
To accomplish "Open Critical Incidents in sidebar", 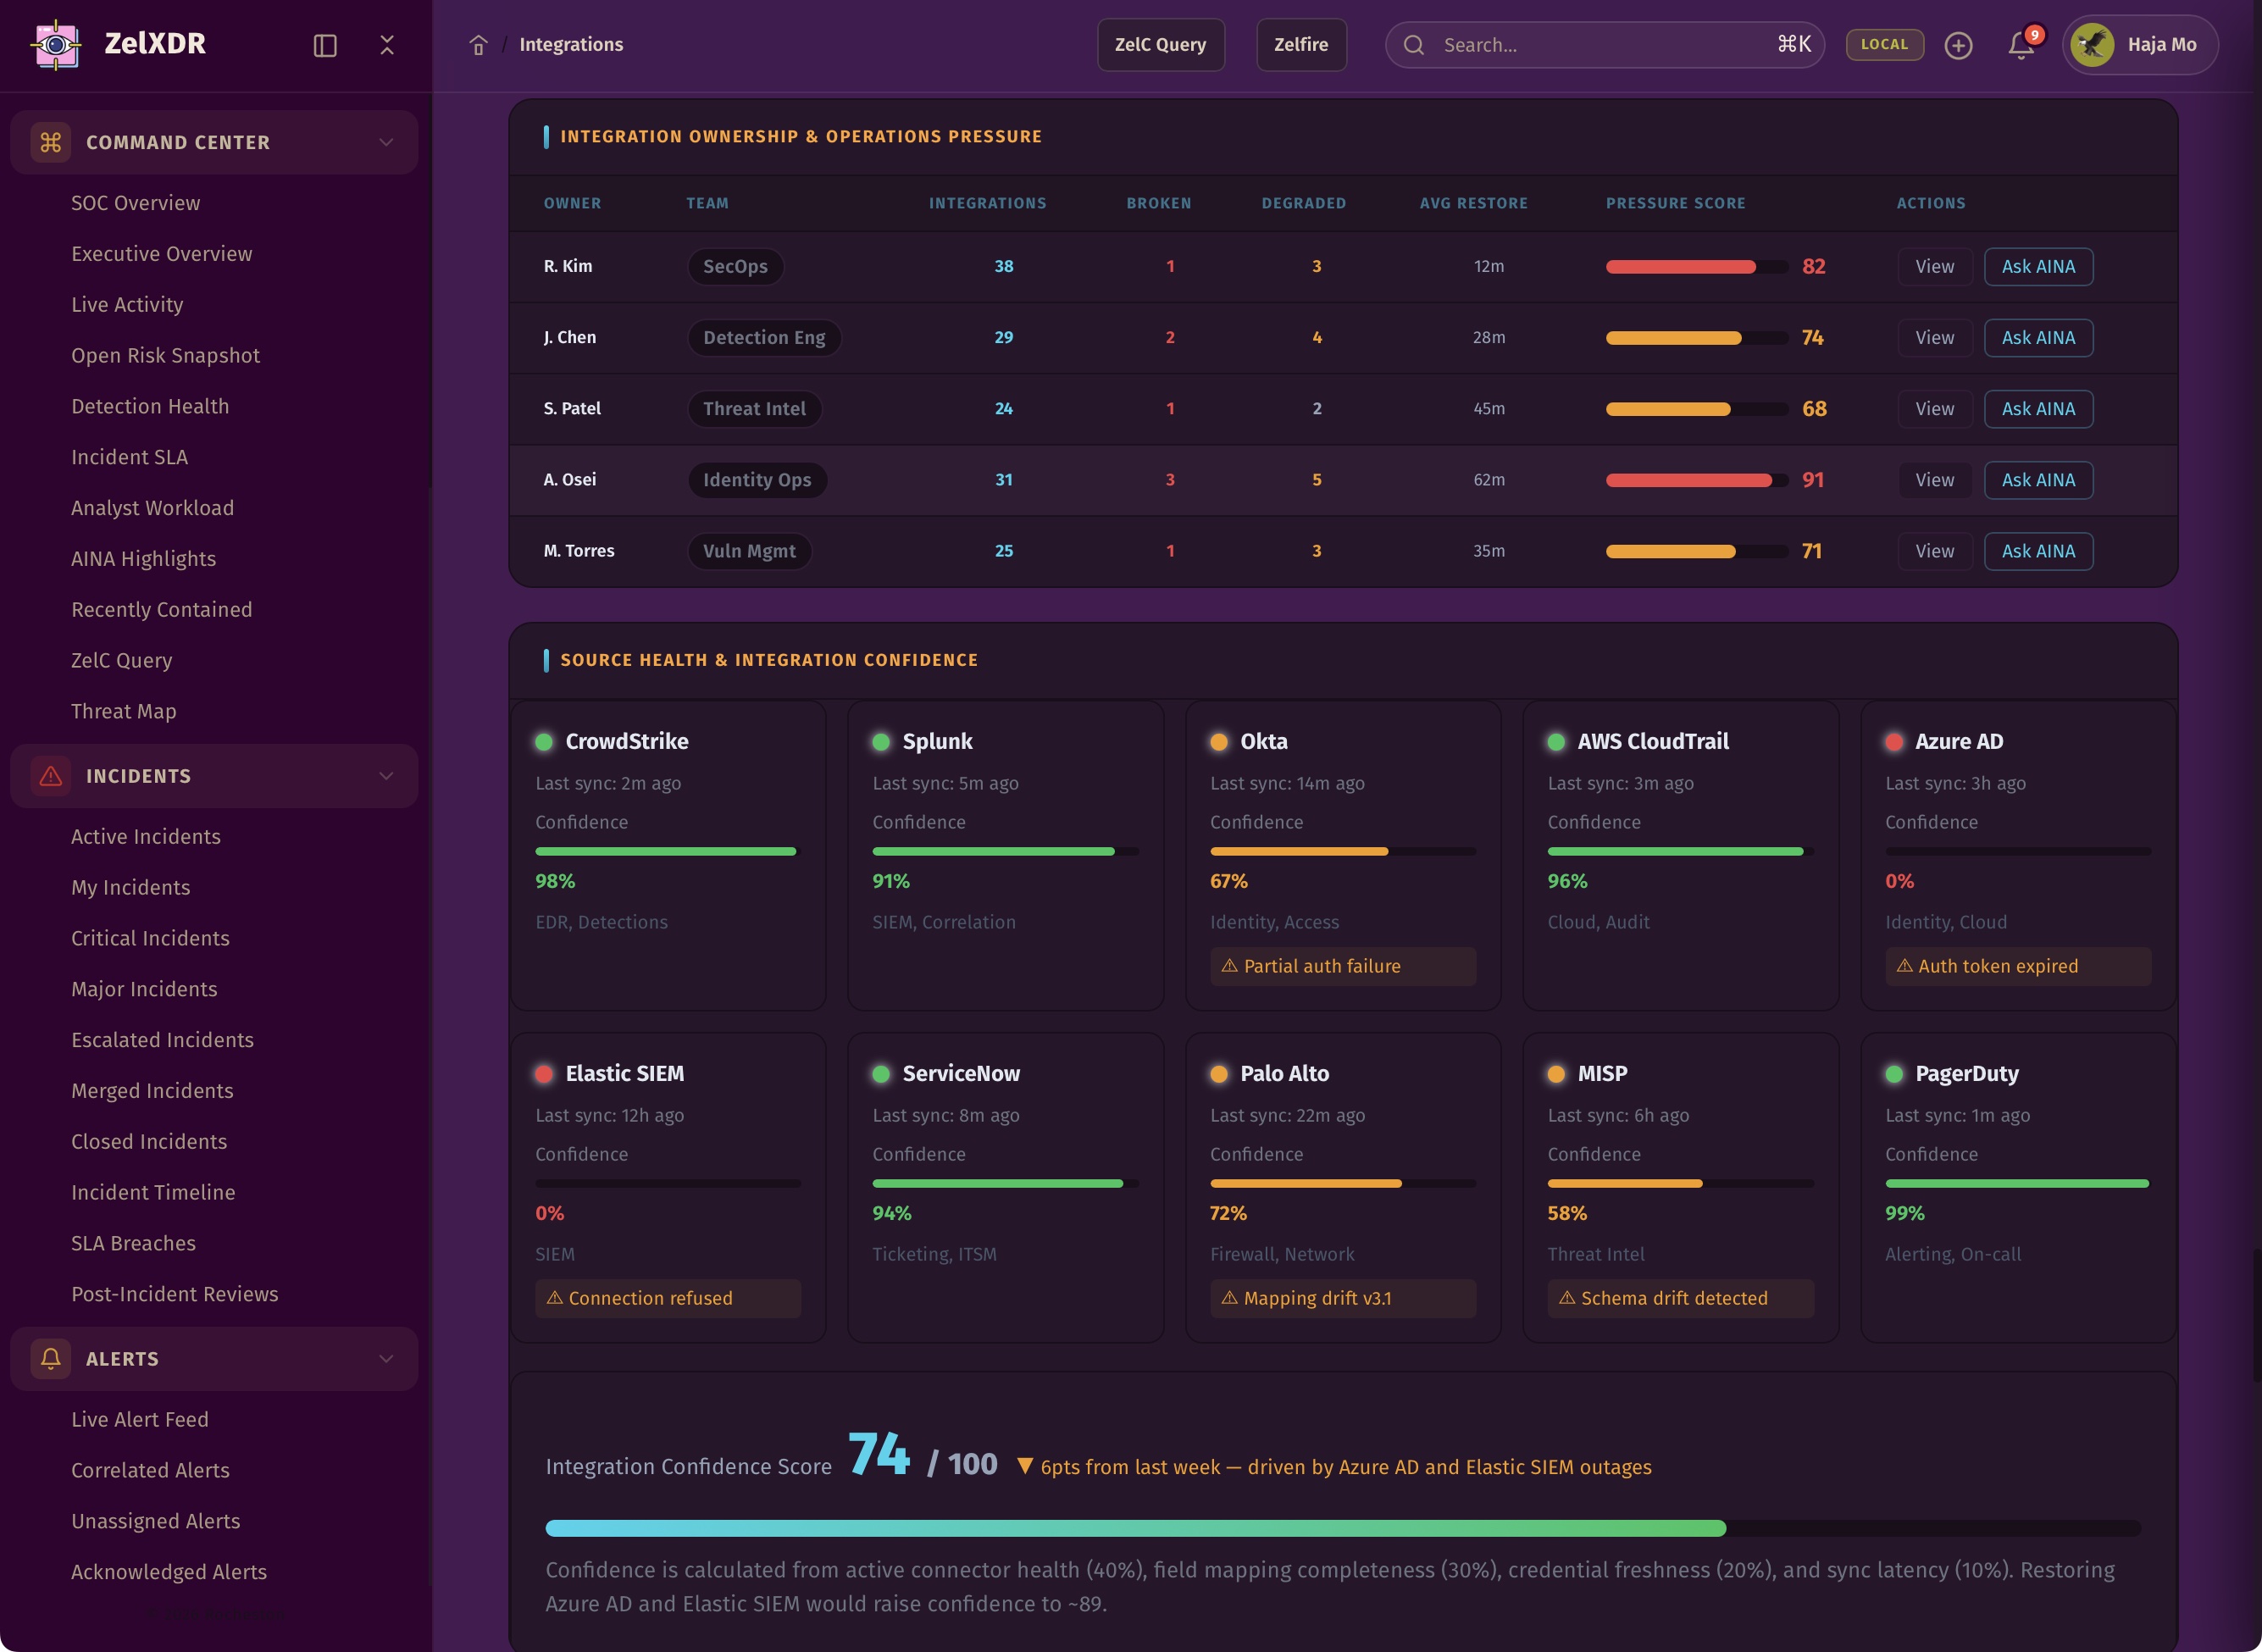I will coord(150,938).
